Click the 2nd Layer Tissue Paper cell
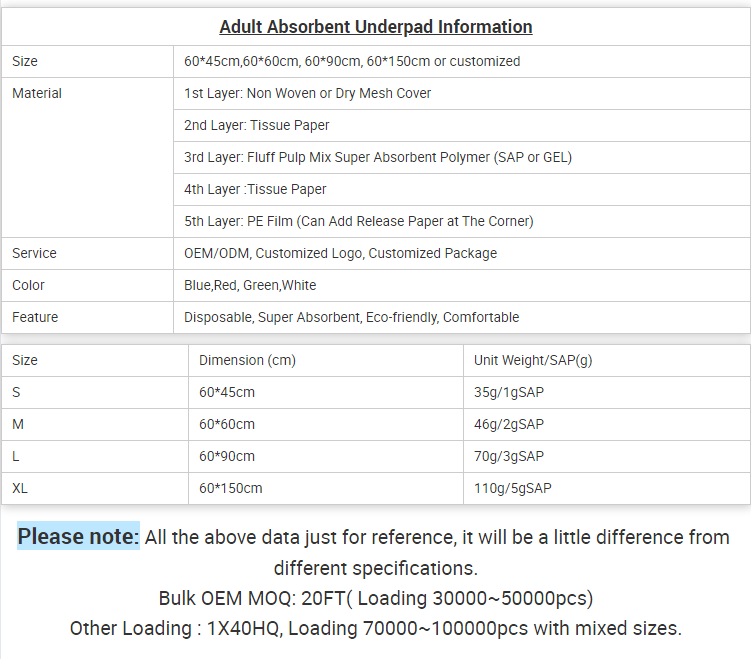751x659 pixels. pos(257,125)
